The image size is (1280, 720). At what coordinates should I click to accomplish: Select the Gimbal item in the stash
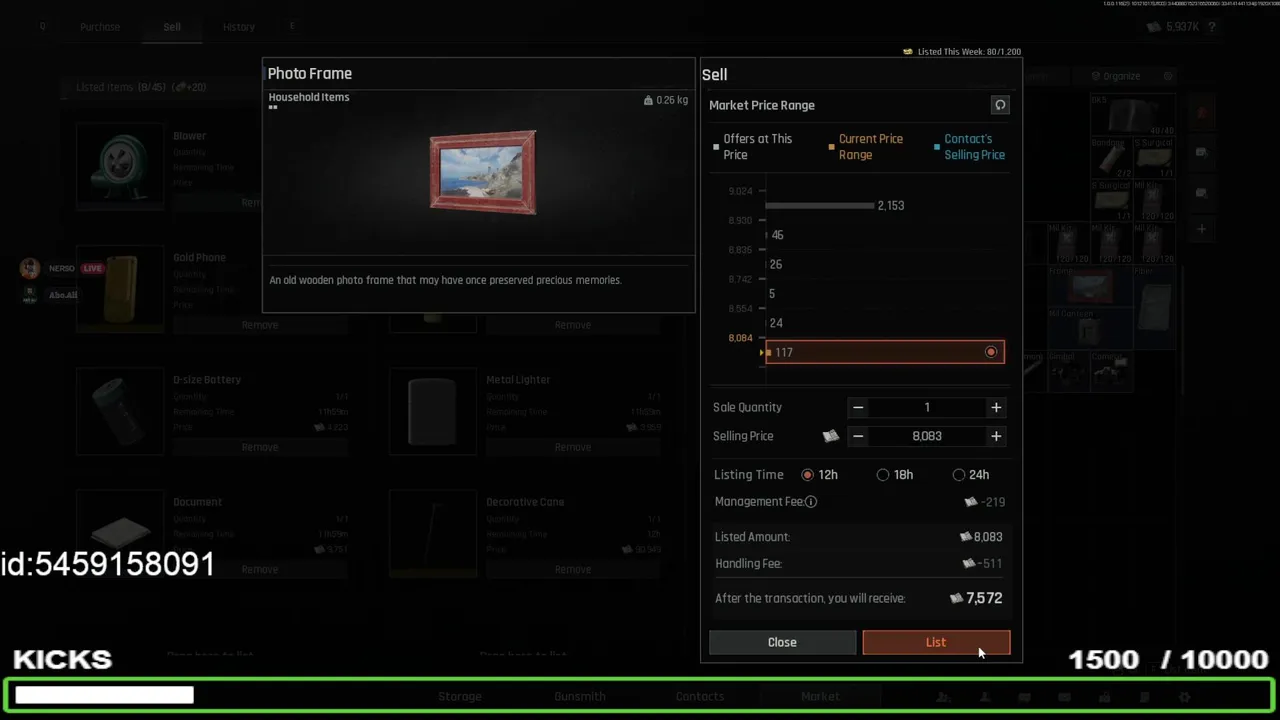click(x=1068, y=369)
